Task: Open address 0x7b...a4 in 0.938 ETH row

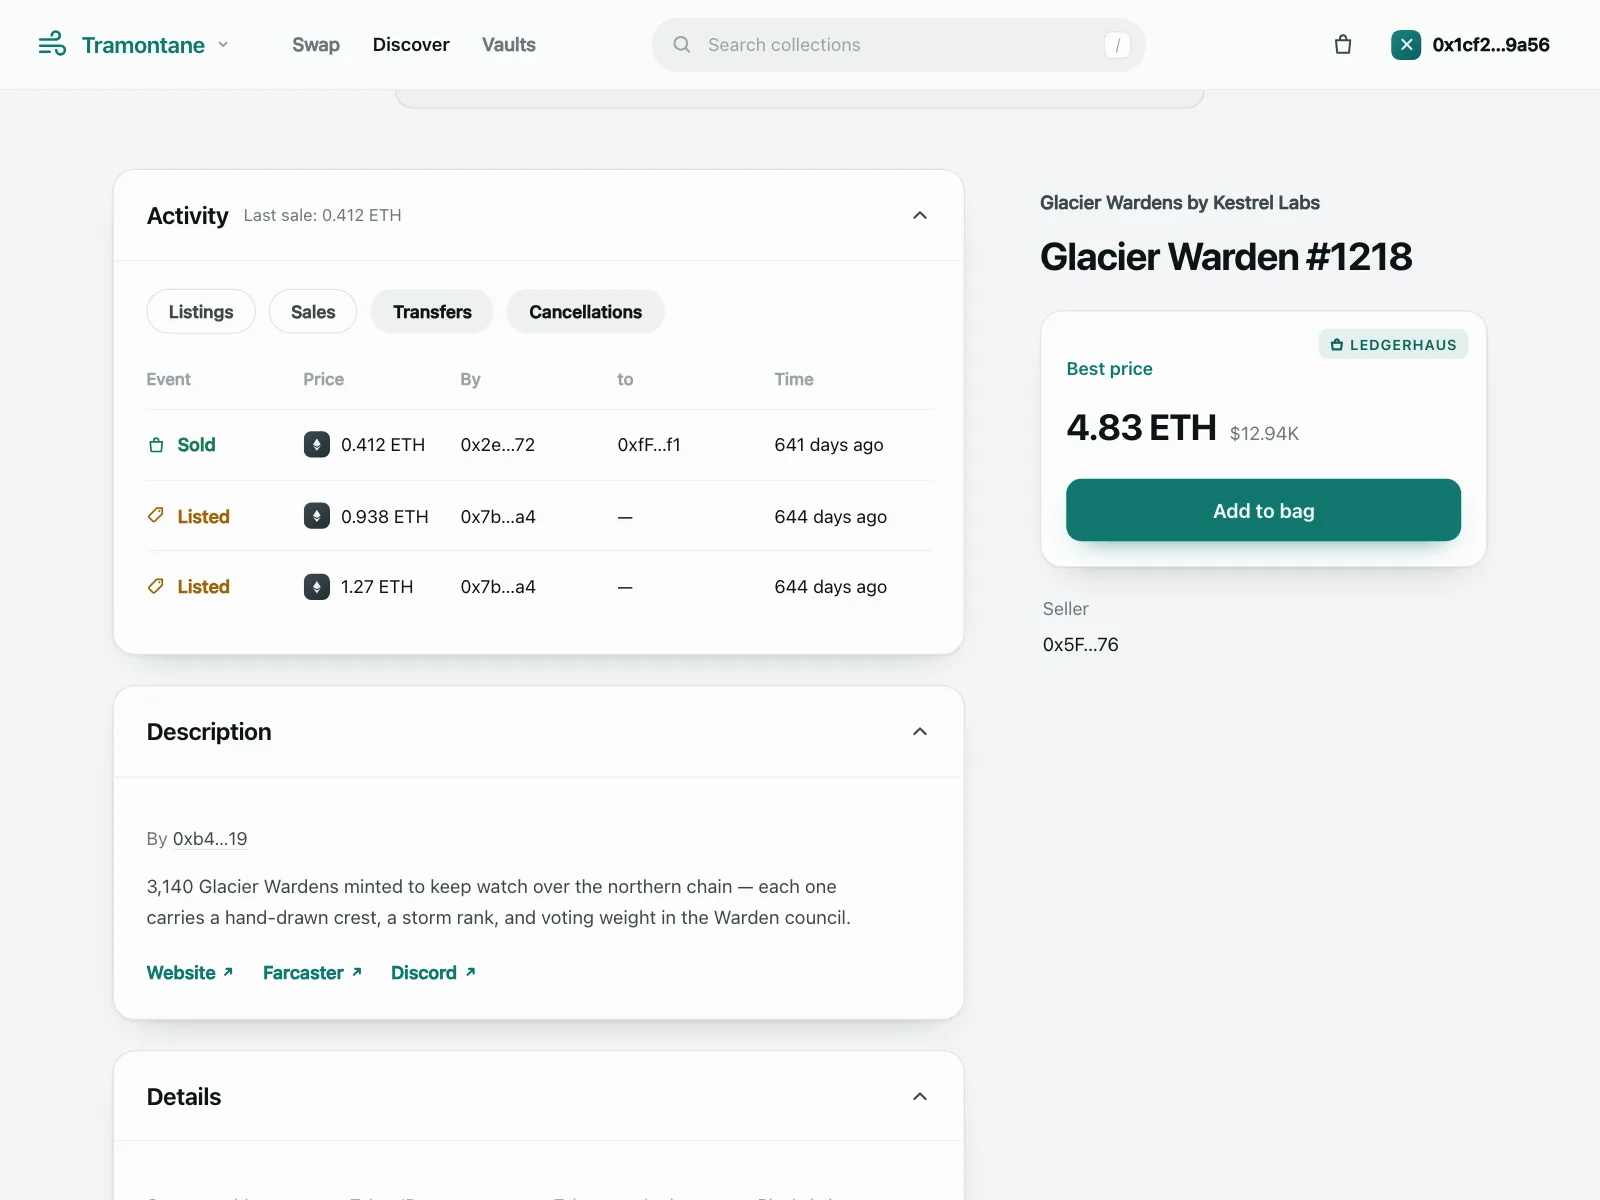Action: [x=498, y=517]
